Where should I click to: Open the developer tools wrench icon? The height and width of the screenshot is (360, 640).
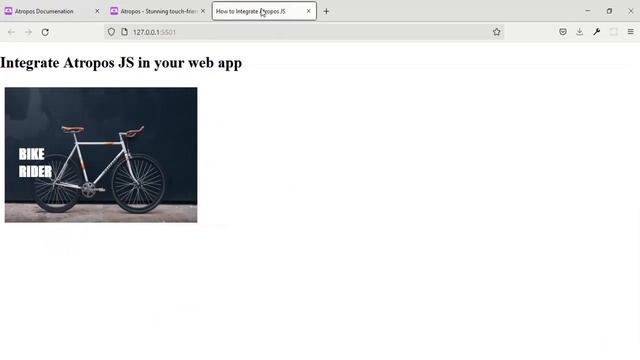[x=596, y=32]
